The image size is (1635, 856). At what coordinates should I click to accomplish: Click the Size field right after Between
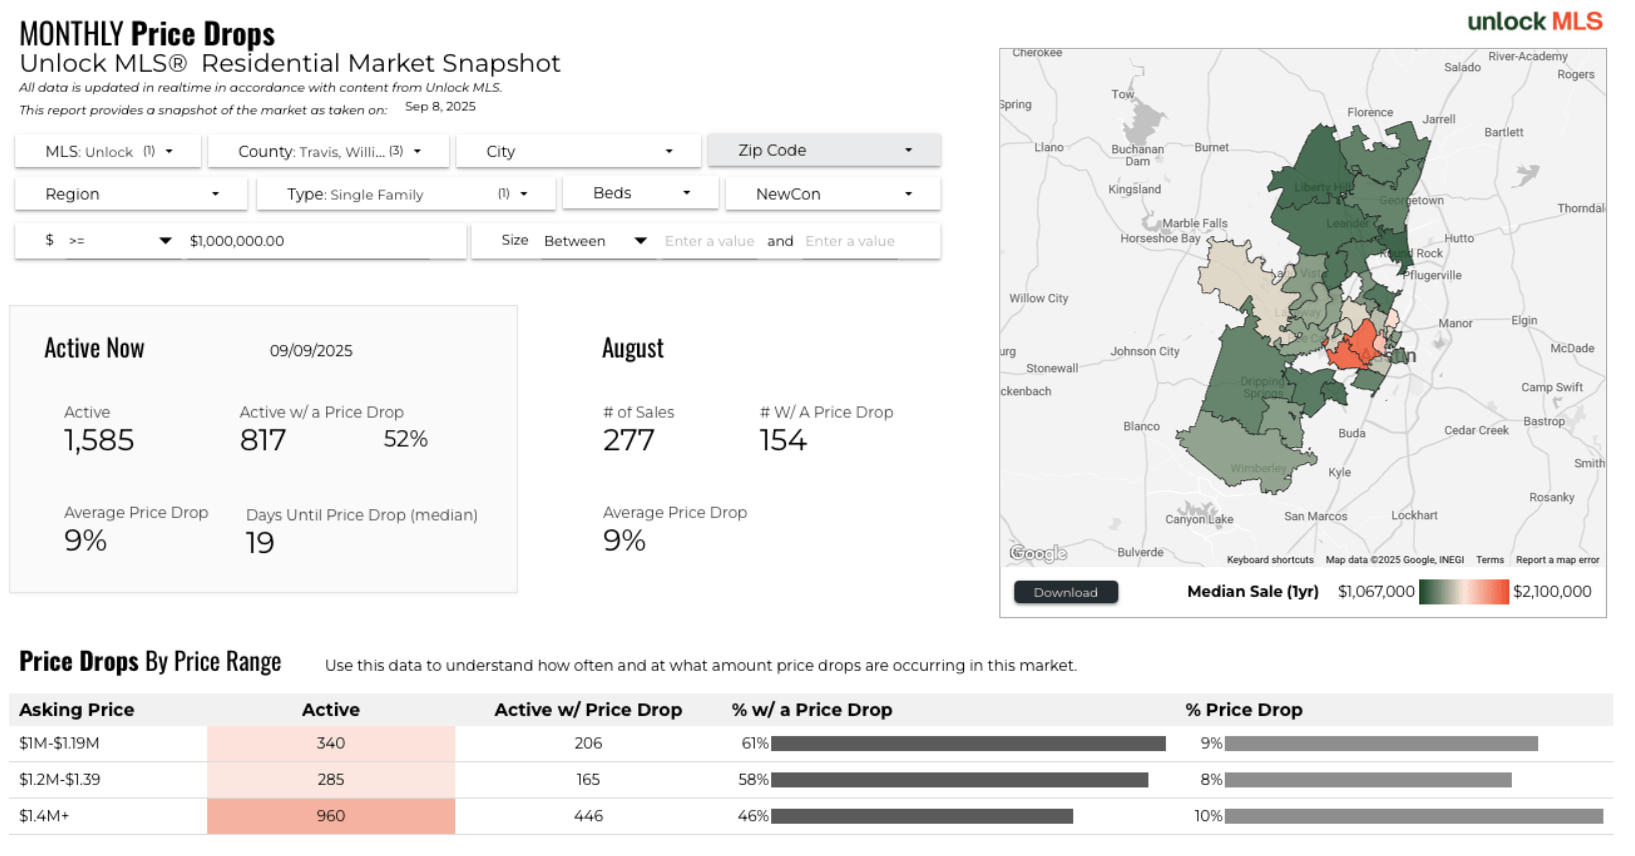pyautogui.click(x=709, y=241)
